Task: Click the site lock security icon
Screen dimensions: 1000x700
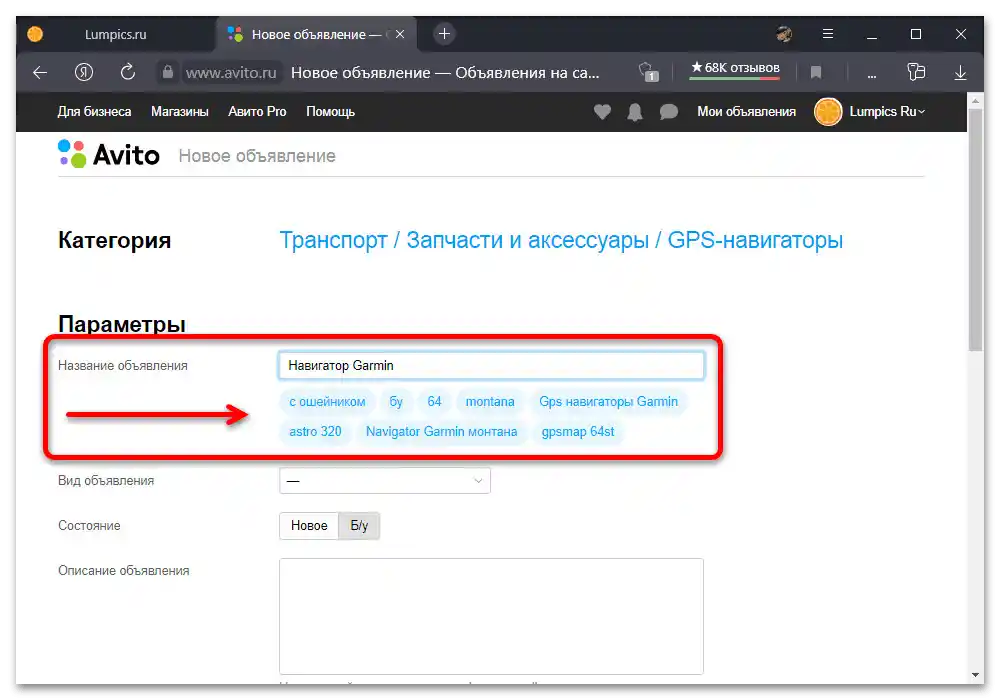Action: tap(167, 72)
